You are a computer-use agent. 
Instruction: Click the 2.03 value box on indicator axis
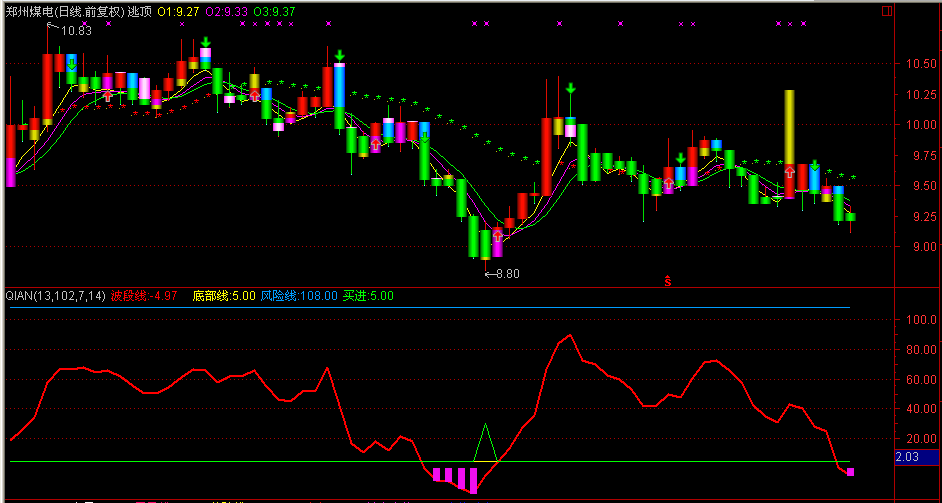point(908,457)
